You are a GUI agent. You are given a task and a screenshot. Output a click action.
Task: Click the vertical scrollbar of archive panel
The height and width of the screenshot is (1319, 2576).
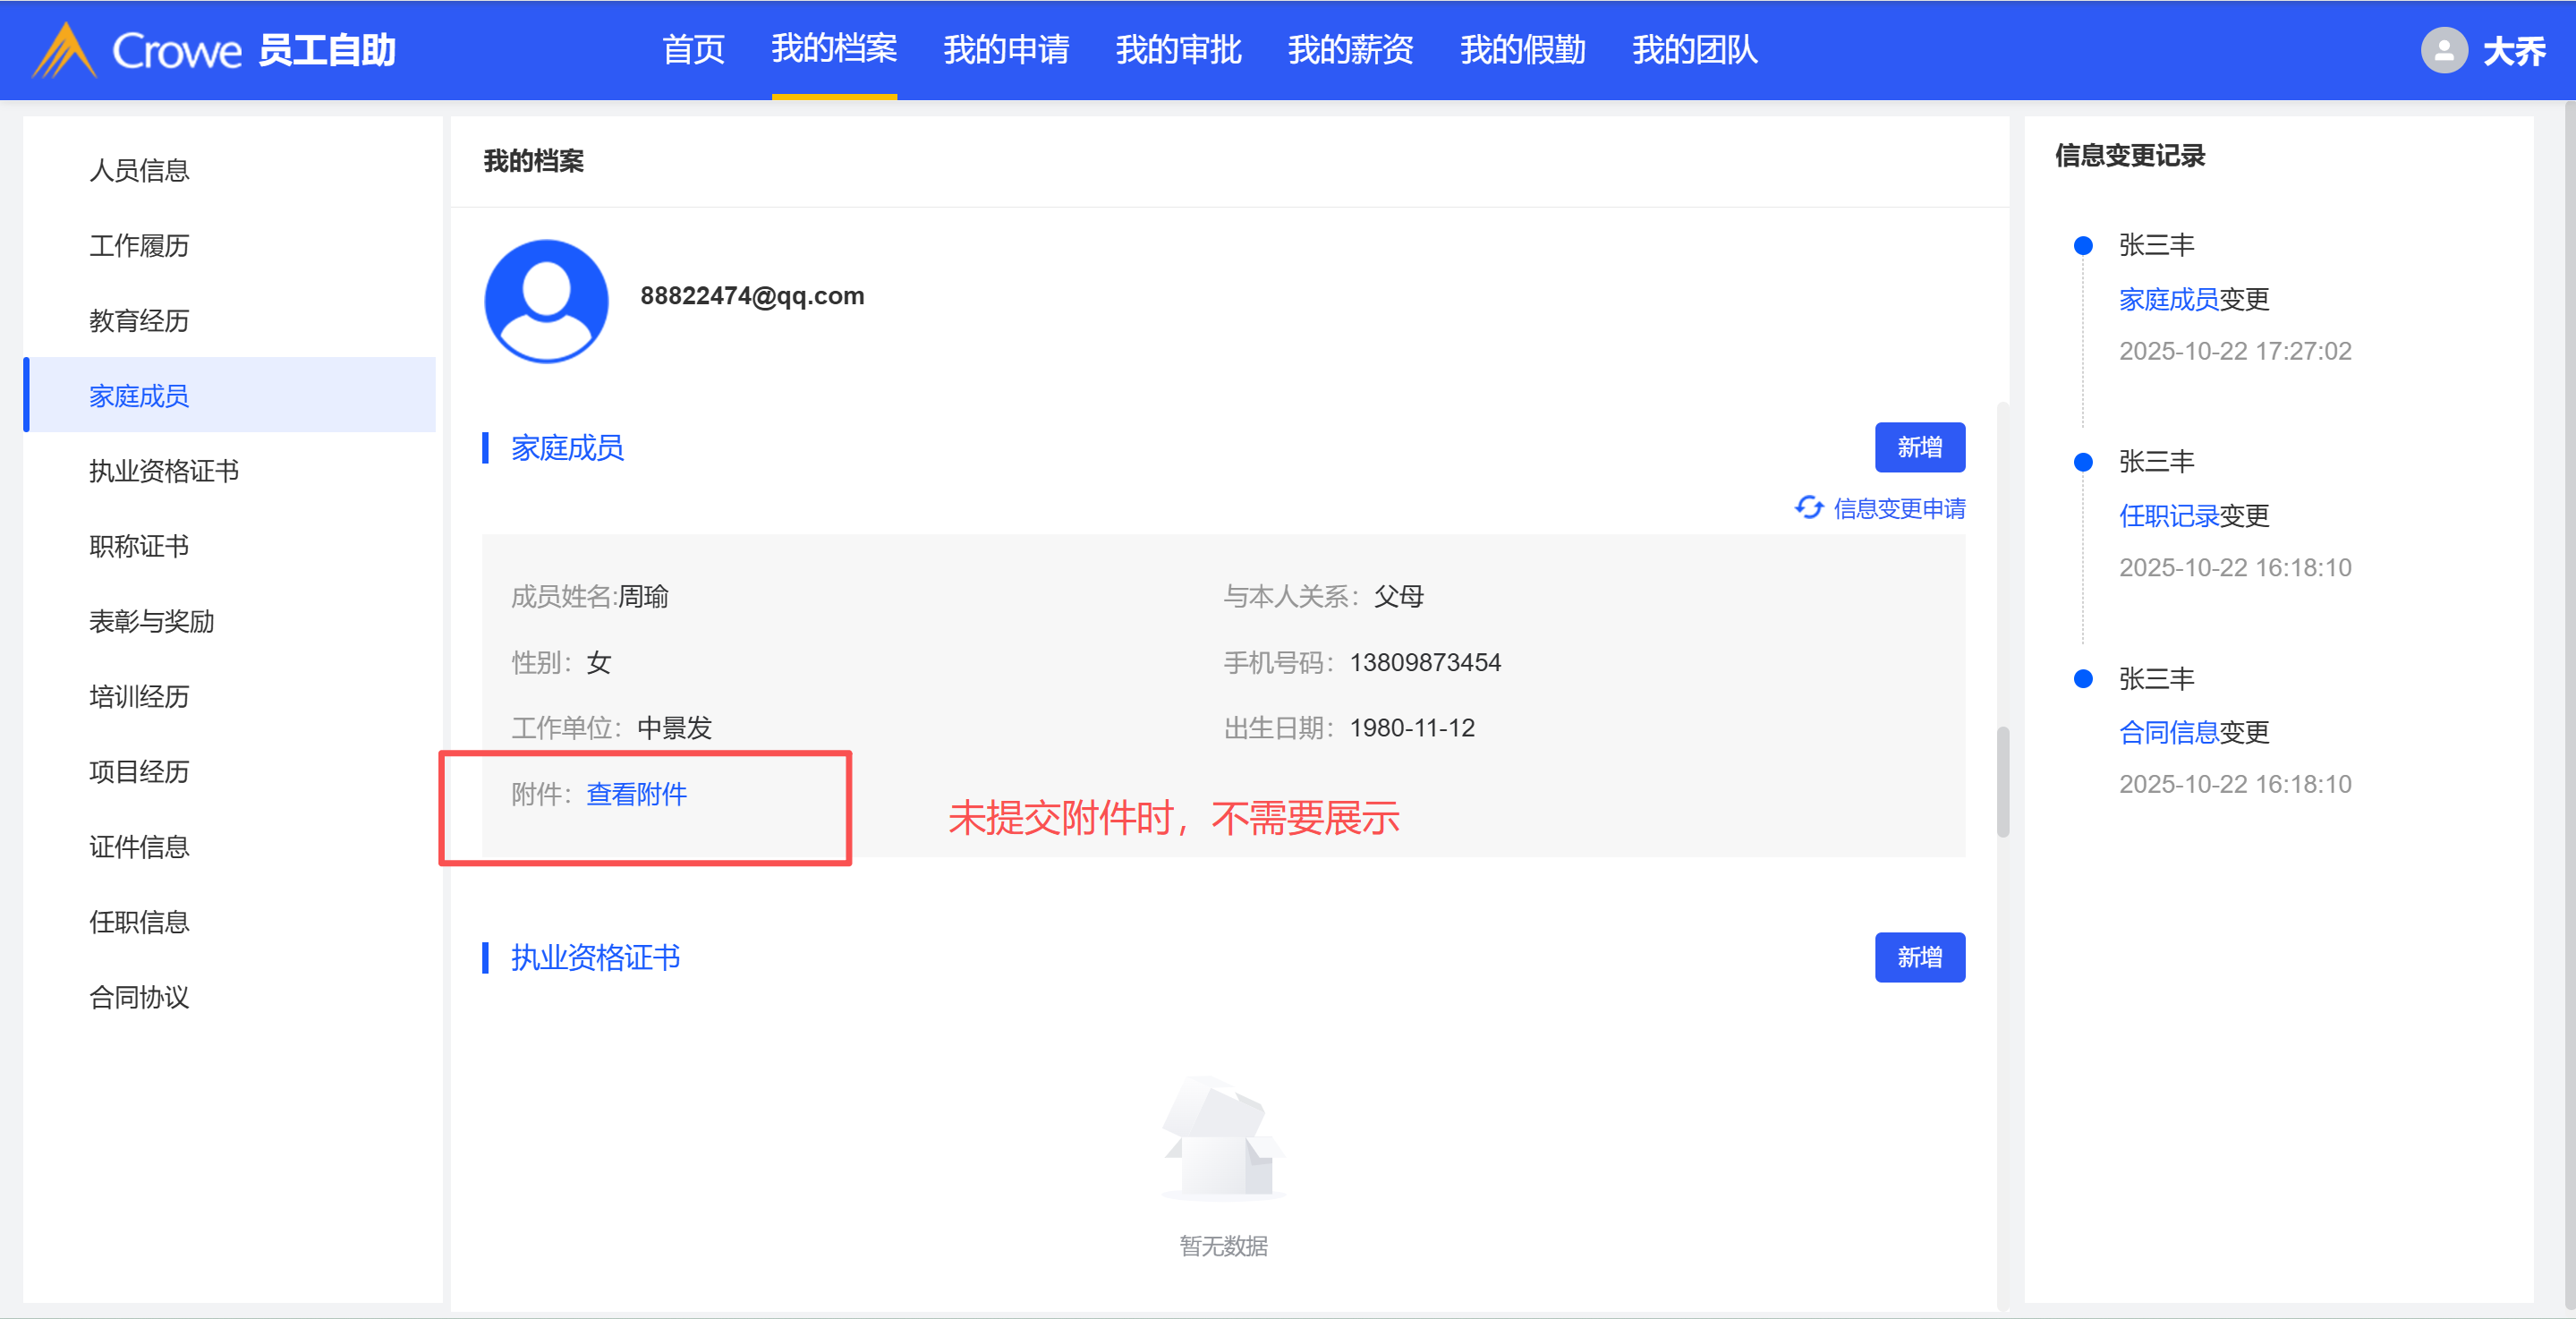pyautogui.click(x=2002, y=782)
